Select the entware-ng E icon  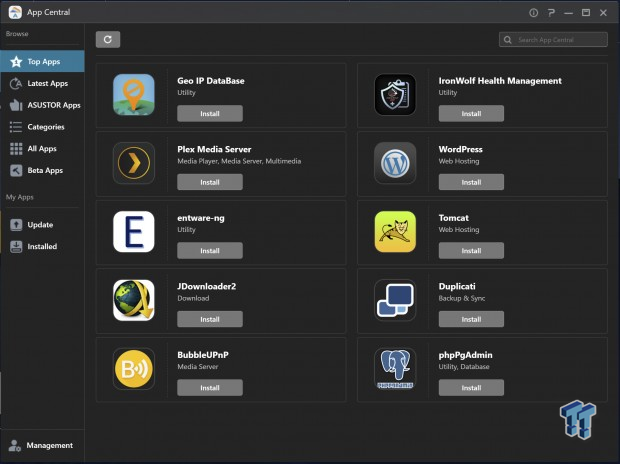(134, 231)
